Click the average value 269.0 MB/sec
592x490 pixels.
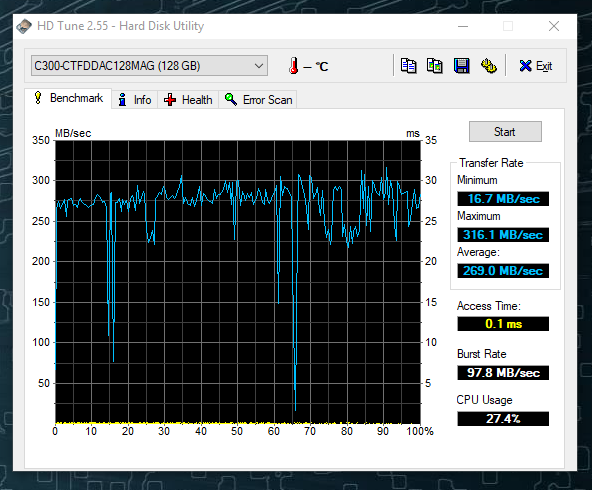pyautogui.click(x=503, y=271)
